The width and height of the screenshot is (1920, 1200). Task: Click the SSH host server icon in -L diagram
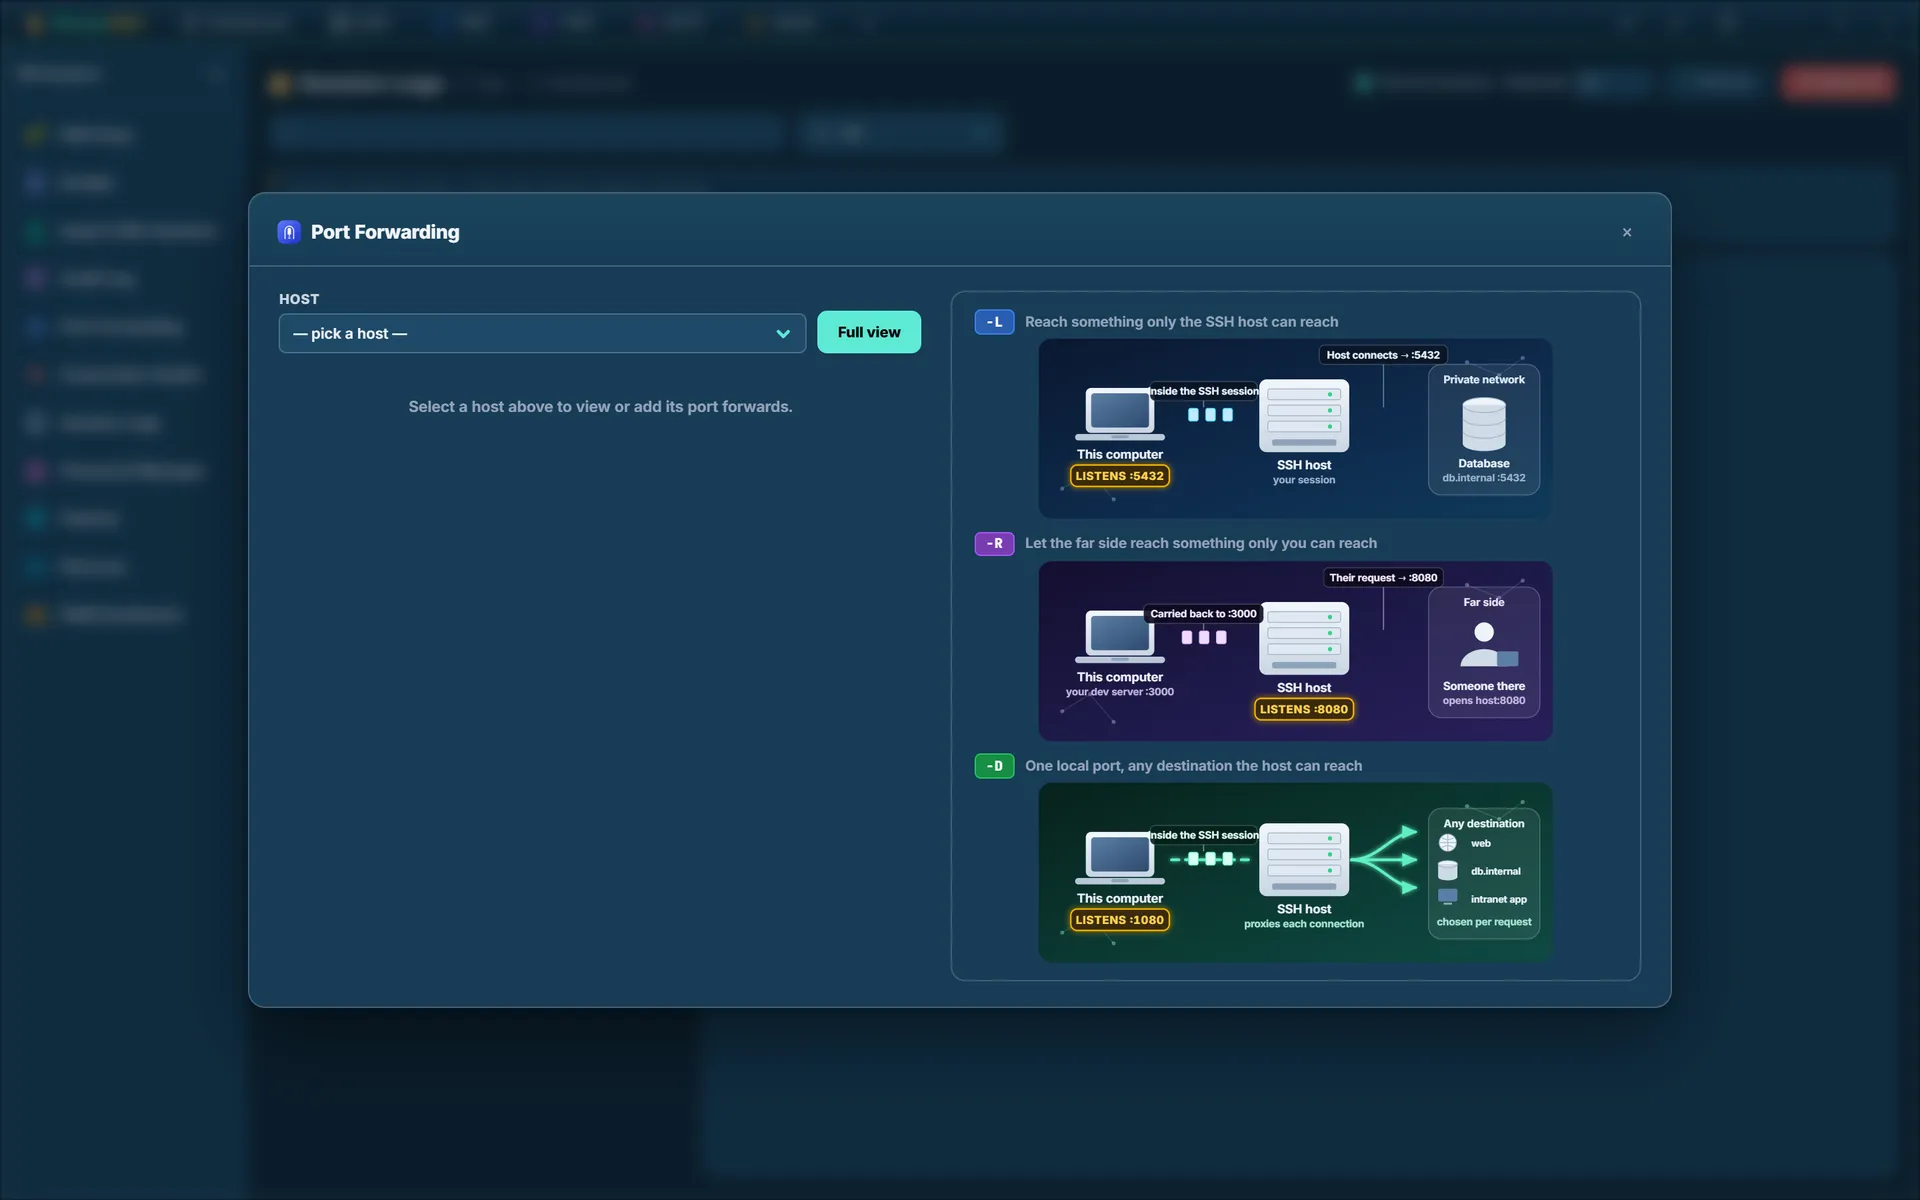point(1304,415)
